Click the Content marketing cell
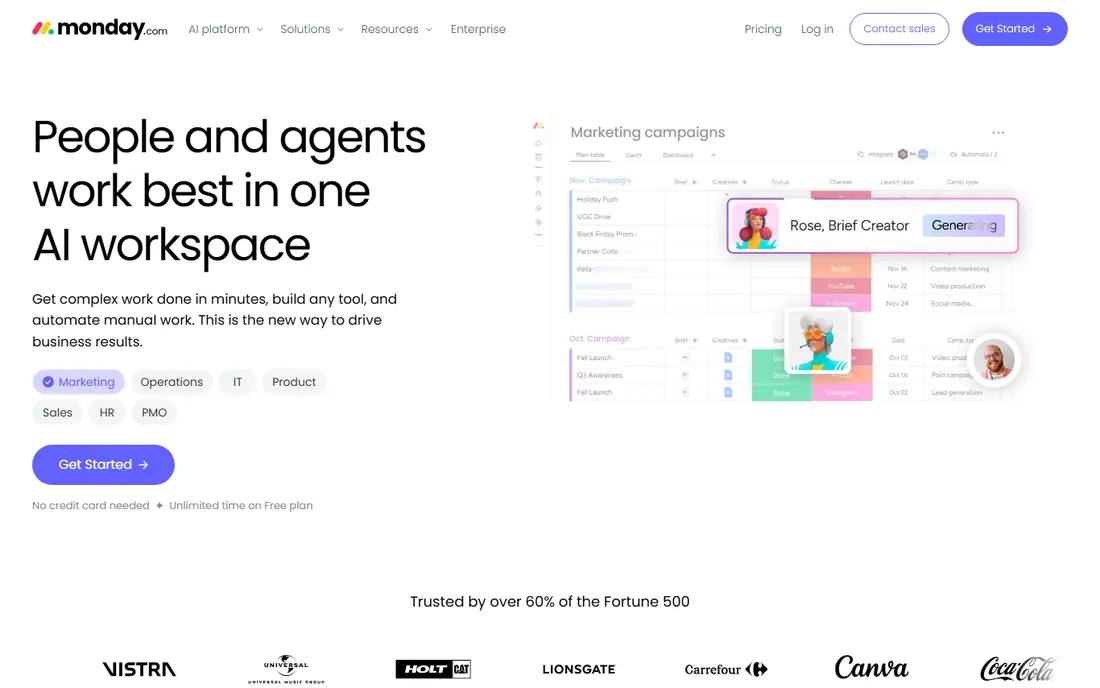1100x688 pixels. coord(960,269)
